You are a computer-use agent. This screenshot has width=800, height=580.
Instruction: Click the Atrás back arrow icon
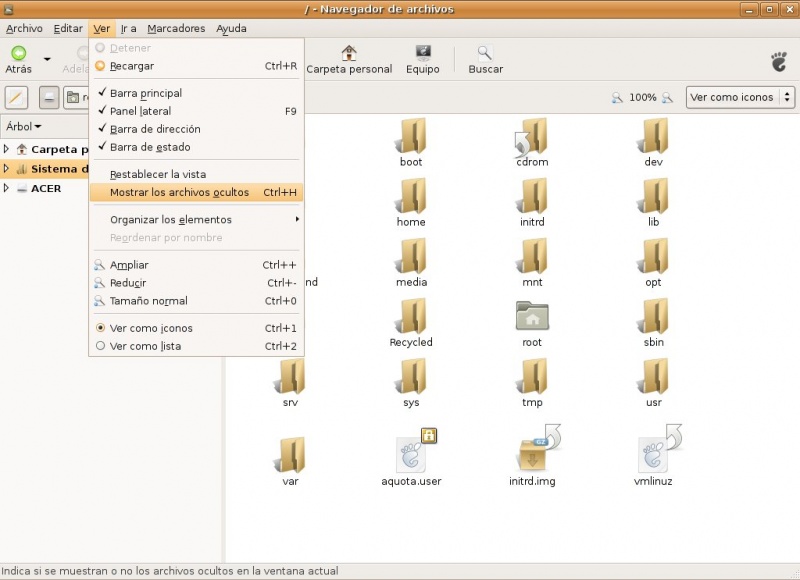pos(18,53)
